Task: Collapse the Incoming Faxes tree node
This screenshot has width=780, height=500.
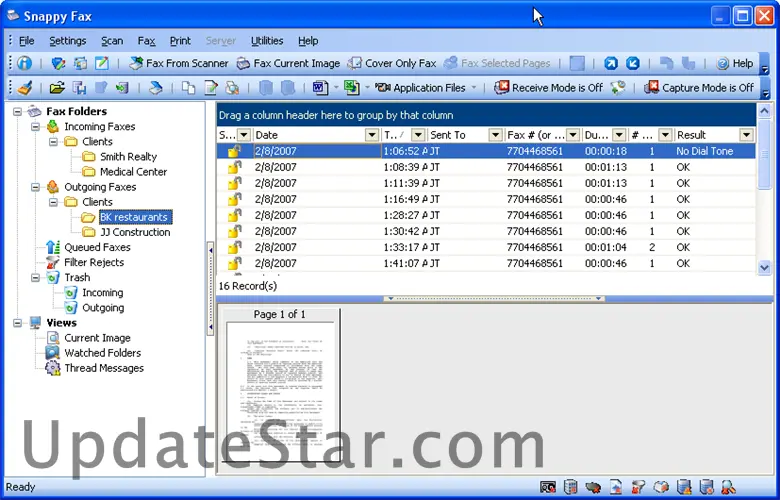Action: (x=37, y=127)
